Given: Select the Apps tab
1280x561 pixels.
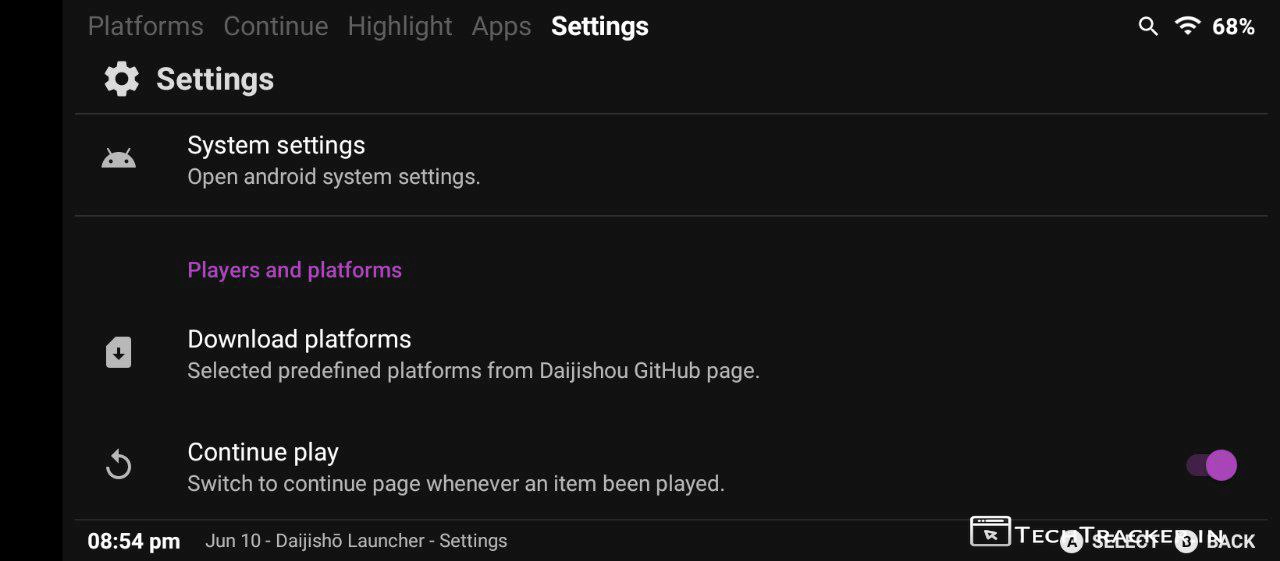Looking at the screenshot, I should click(501, 27).
